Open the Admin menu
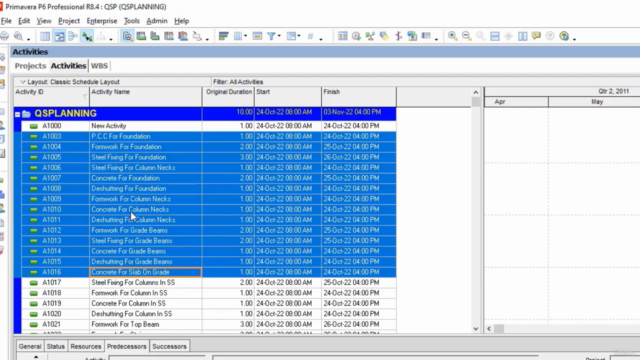The height and width of the screenshot is (360, 640). [157, 21]
